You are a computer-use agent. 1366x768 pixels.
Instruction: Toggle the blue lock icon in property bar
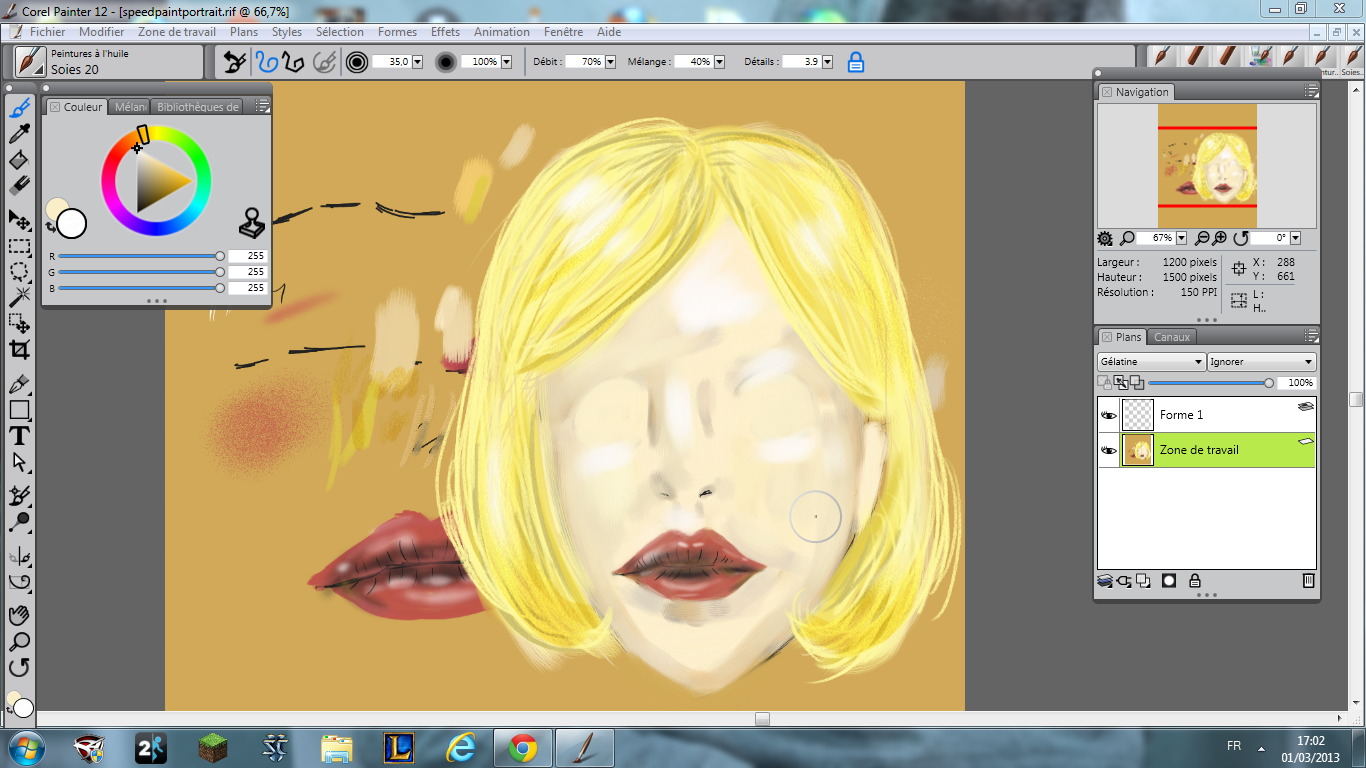tap(856, 62)
